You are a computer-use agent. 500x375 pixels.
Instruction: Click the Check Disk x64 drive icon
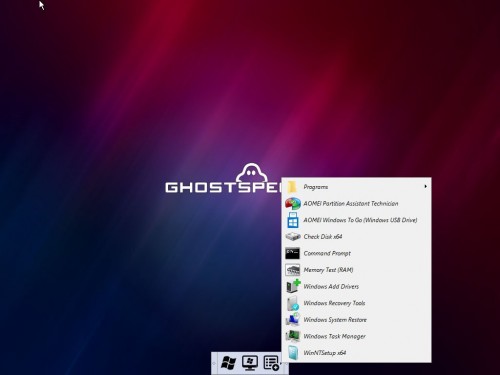coord(293,237)
